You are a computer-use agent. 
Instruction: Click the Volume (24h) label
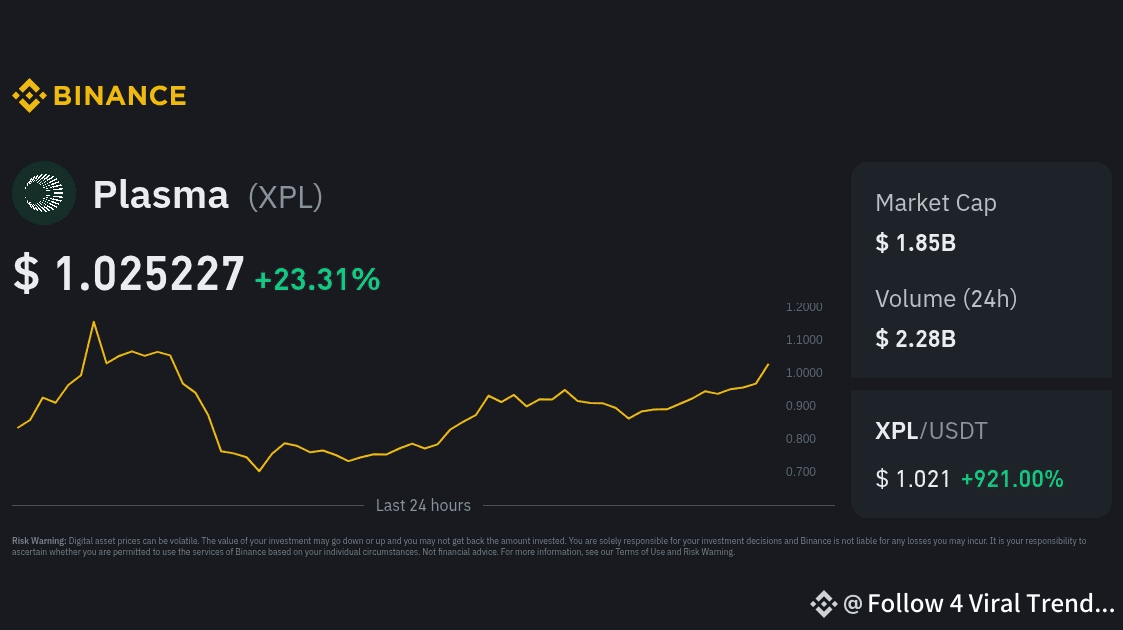tap(946, 299)
